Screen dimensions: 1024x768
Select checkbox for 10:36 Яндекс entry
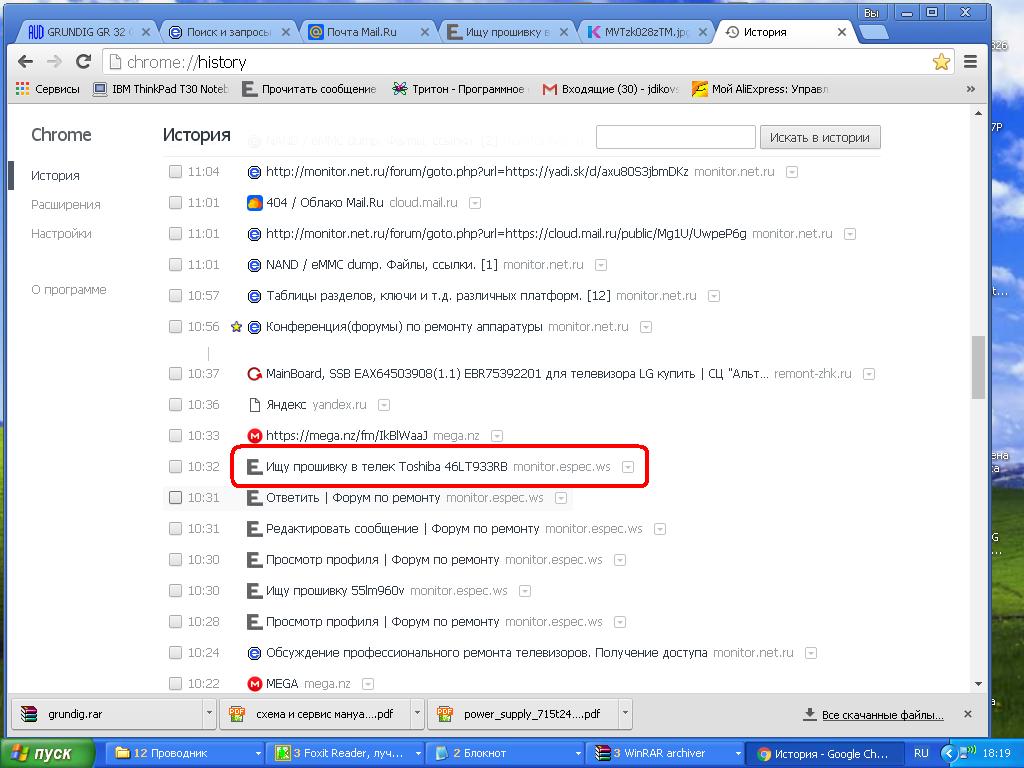click(176, 405)
